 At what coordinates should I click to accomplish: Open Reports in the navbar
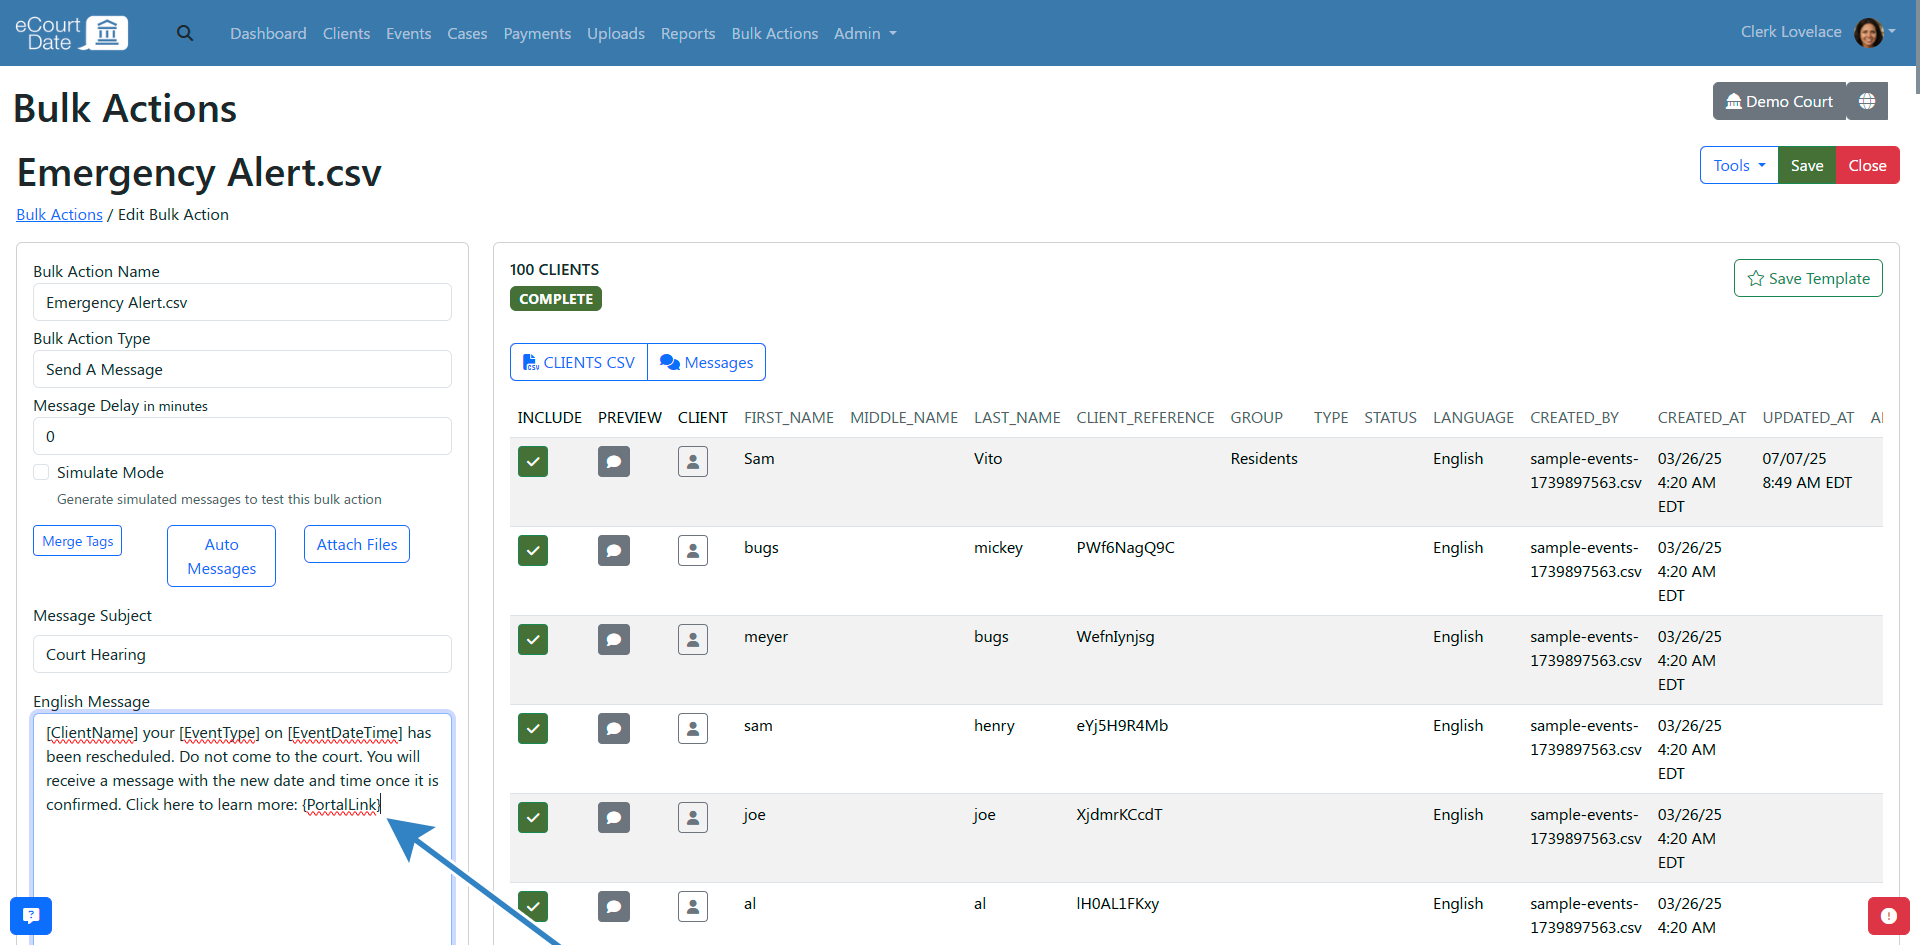pos(688,33)
